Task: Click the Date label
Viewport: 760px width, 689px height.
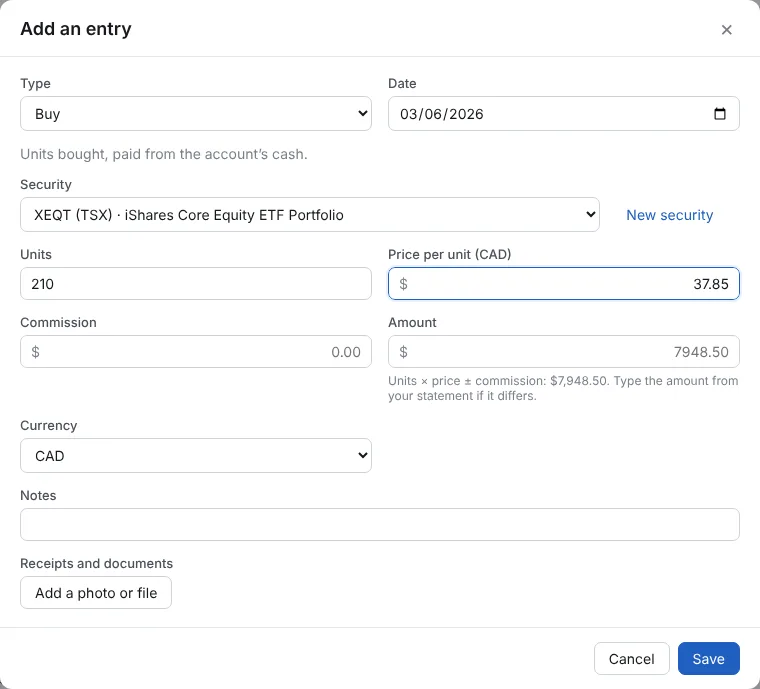Action: click(x=402, y=83)
